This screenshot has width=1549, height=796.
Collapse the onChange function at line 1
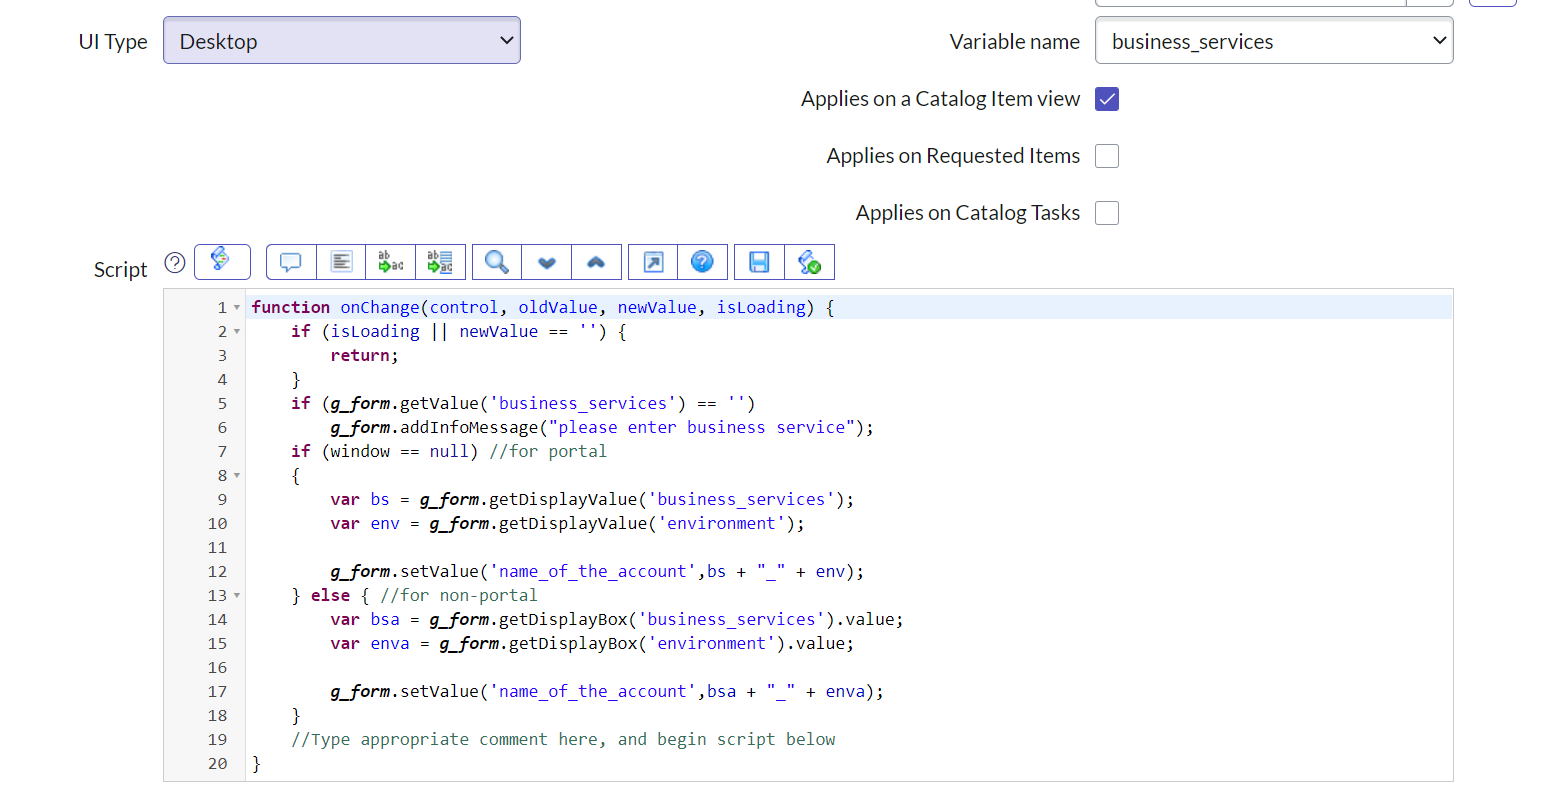pos(237,308)
